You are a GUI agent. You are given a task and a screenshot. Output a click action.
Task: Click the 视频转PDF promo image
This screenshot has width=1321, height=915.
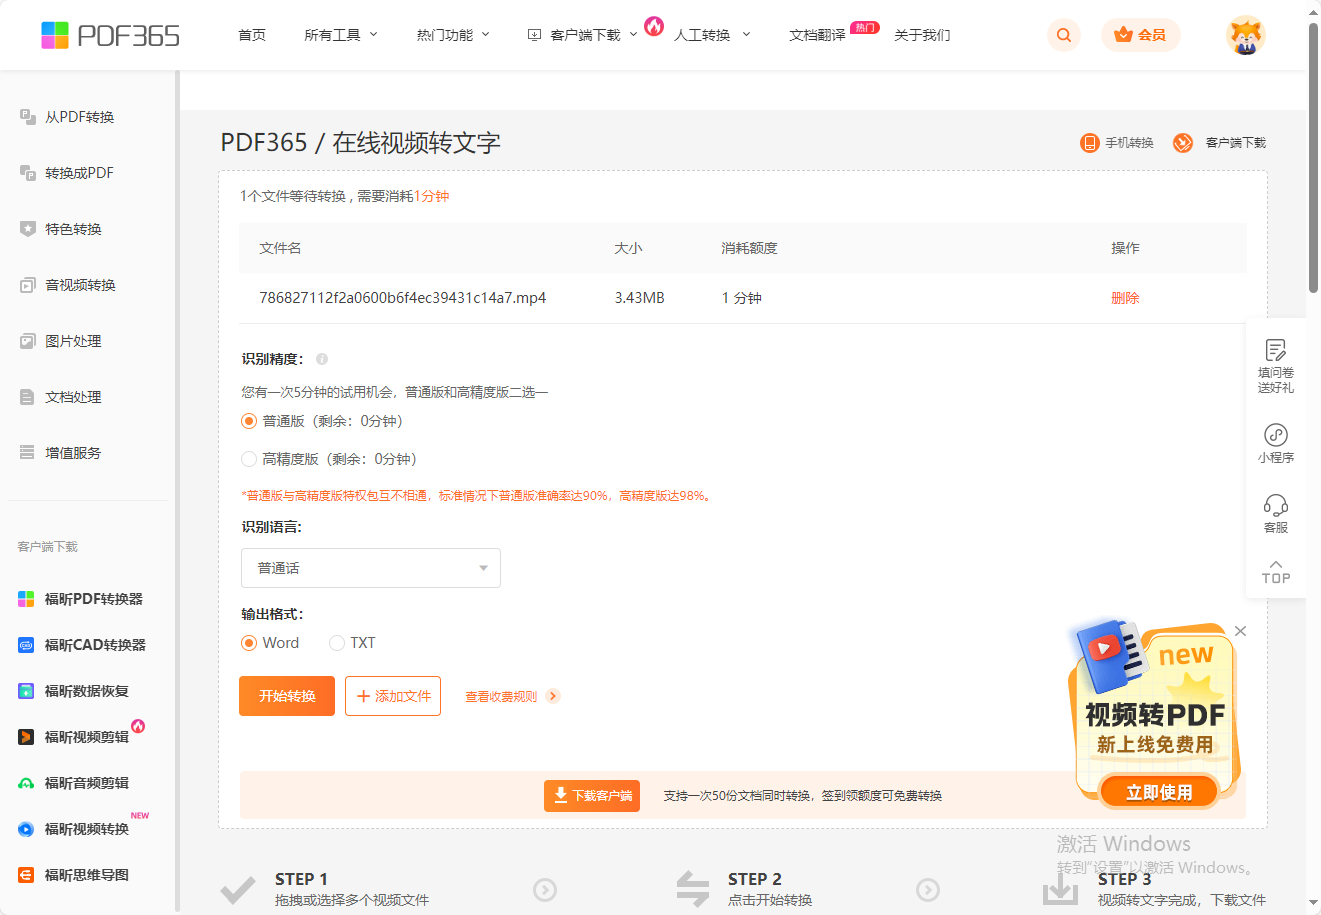pos(1154,715)
